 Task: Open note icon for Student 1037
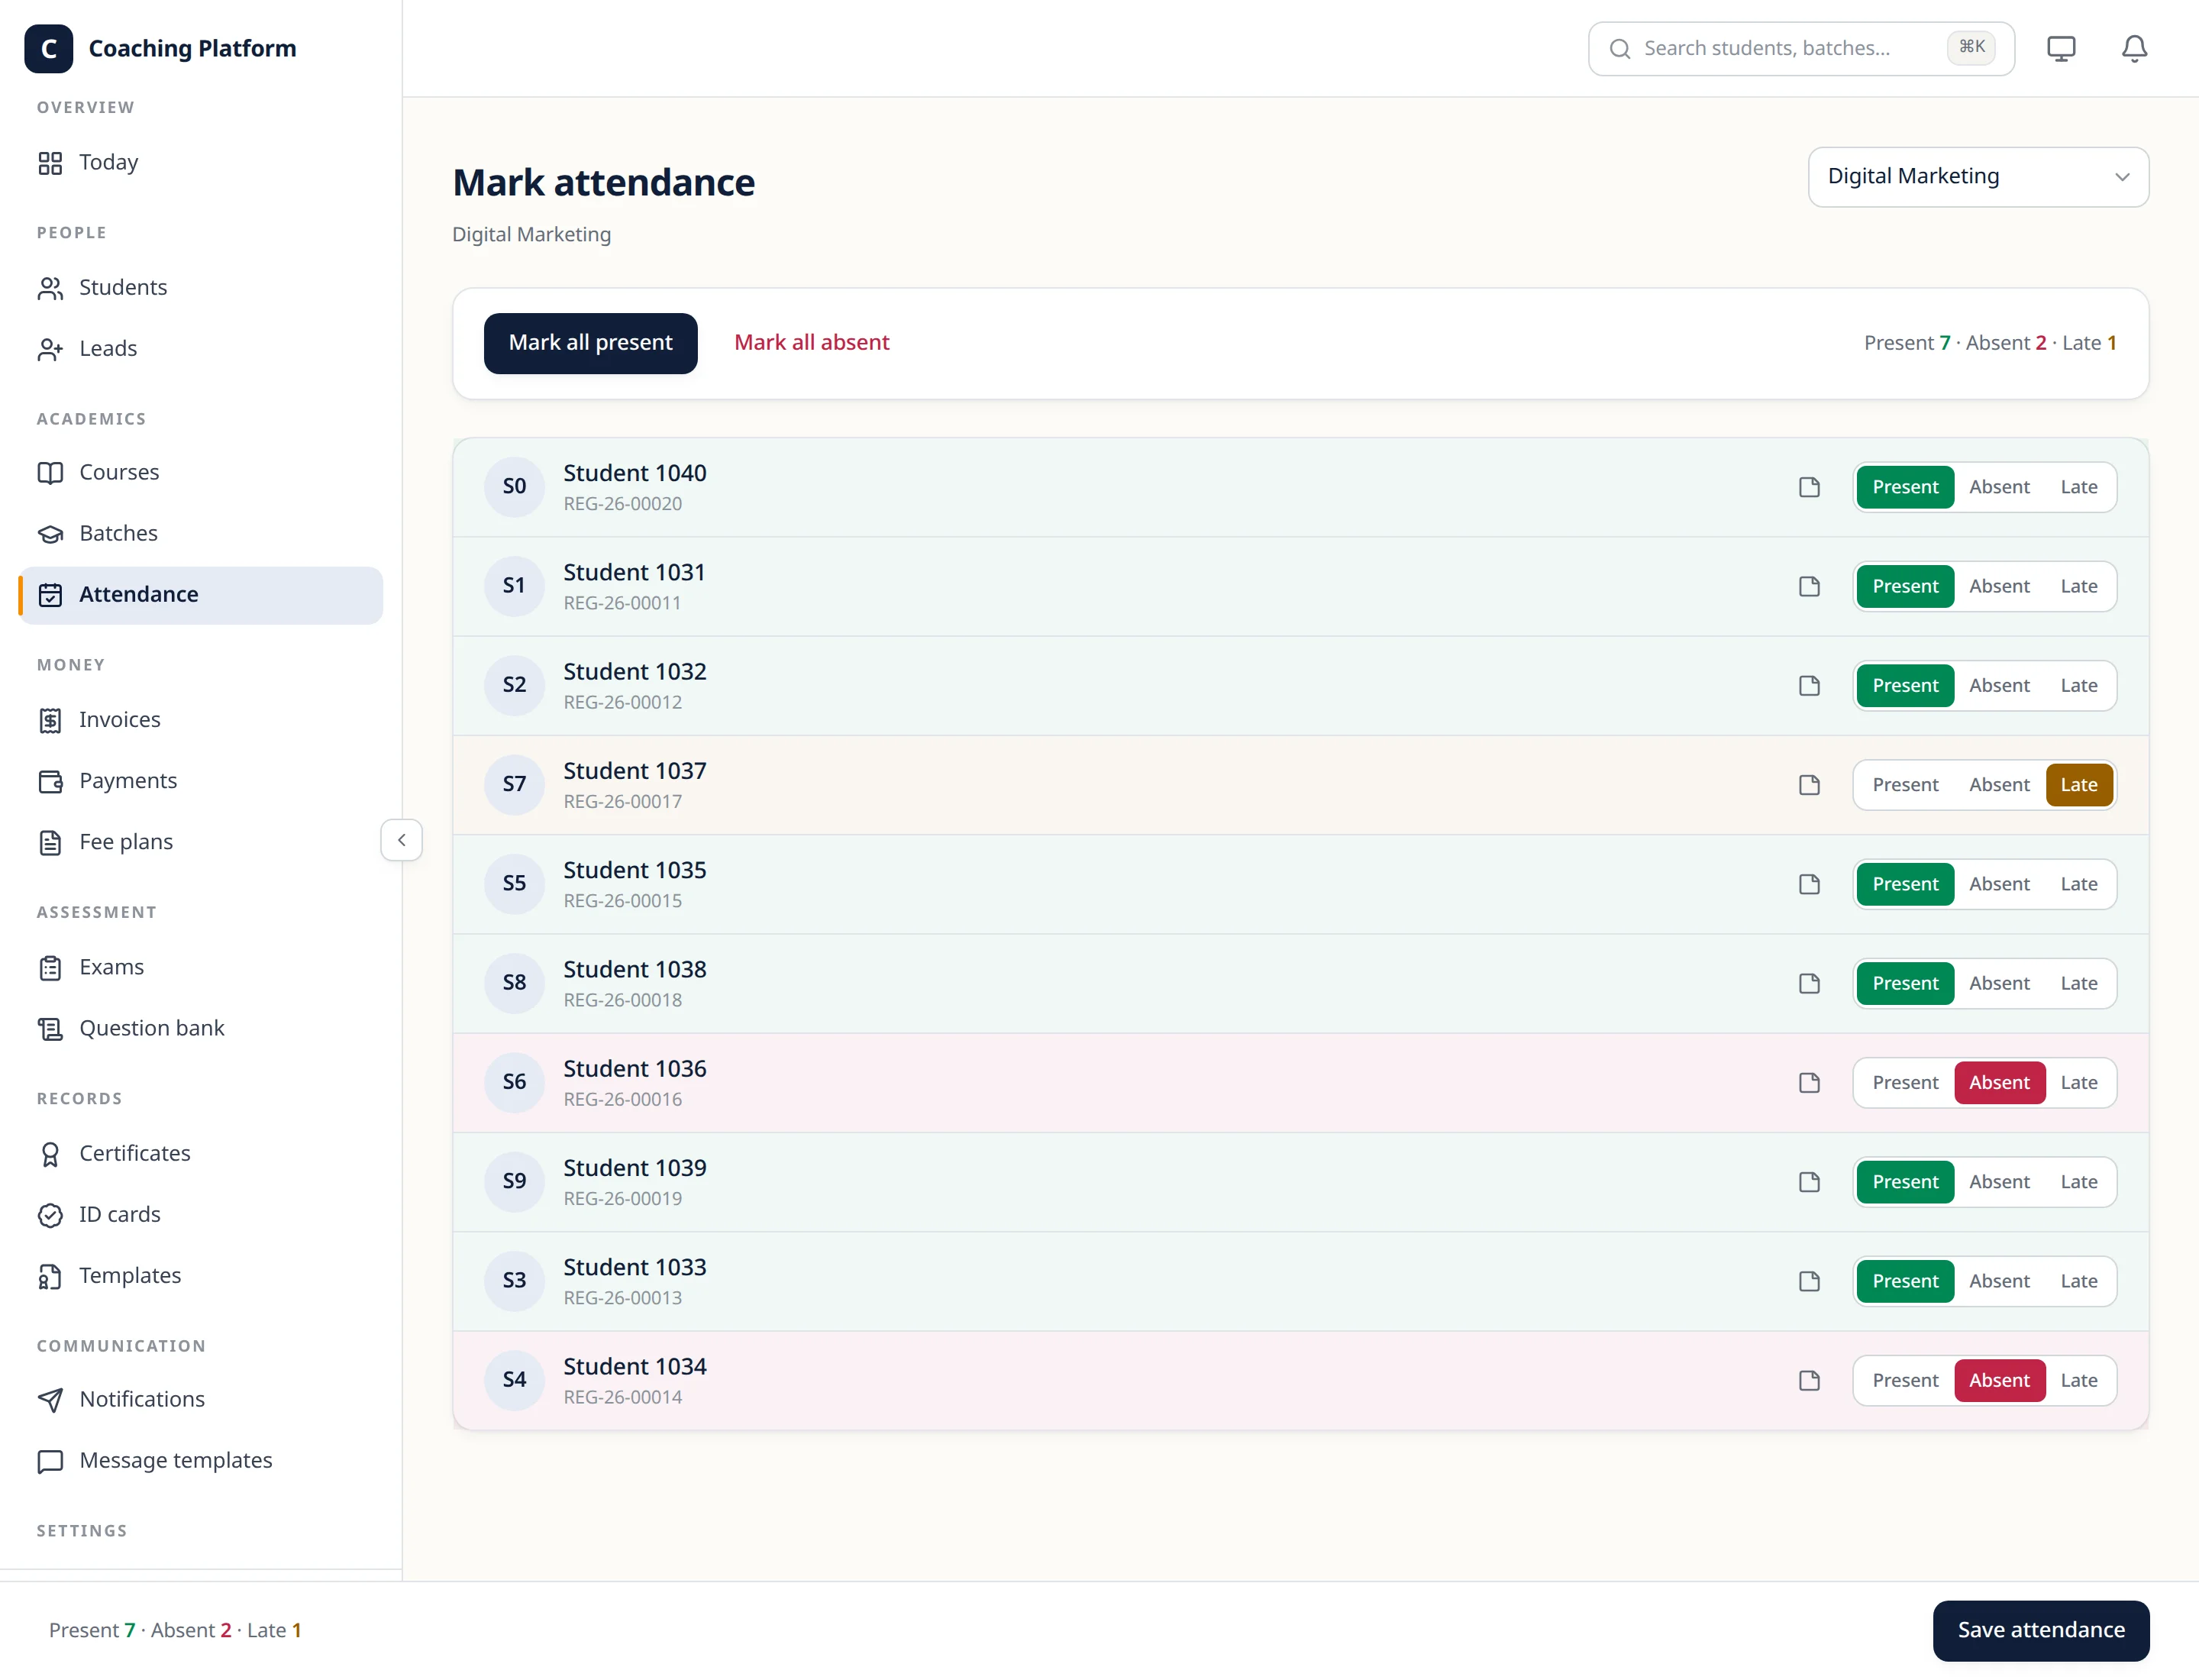1809,785
